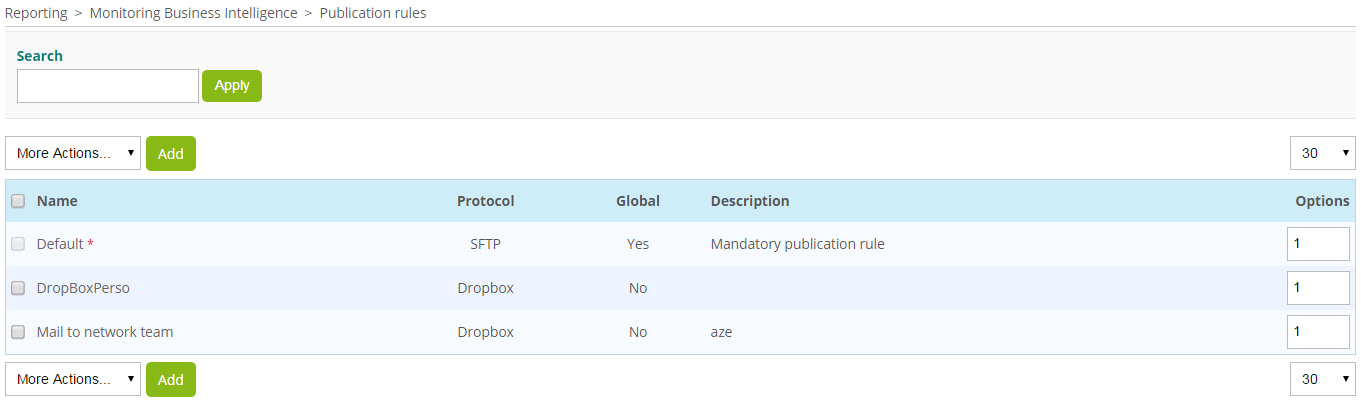Open the Default publication rule
Viewport: 1361px width, 402px height.
(x=60, y=244)
